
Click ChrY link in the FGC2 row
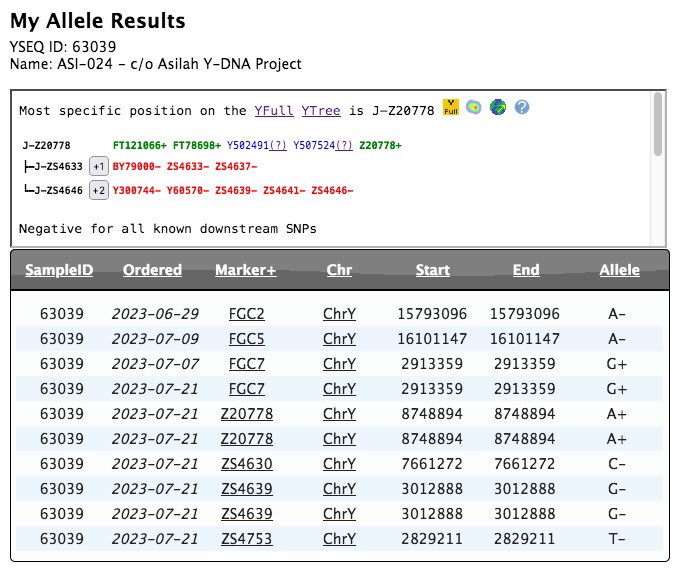[x=339, y=314]
